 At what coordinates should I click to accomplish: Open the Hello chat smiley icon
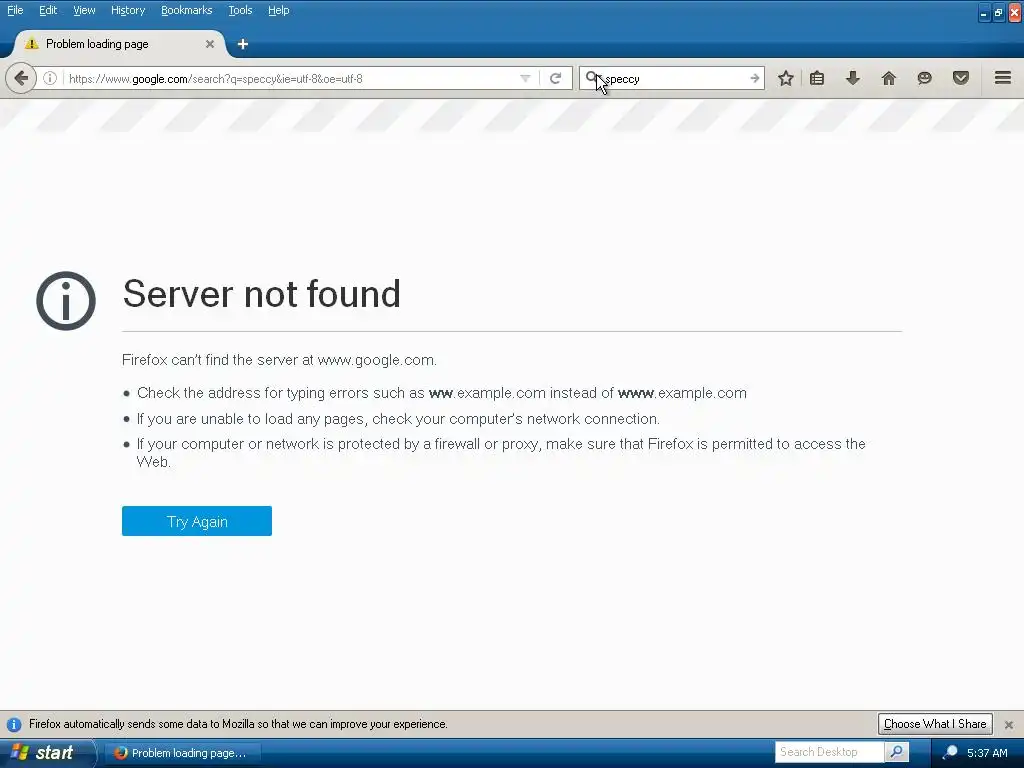[924, 78]
